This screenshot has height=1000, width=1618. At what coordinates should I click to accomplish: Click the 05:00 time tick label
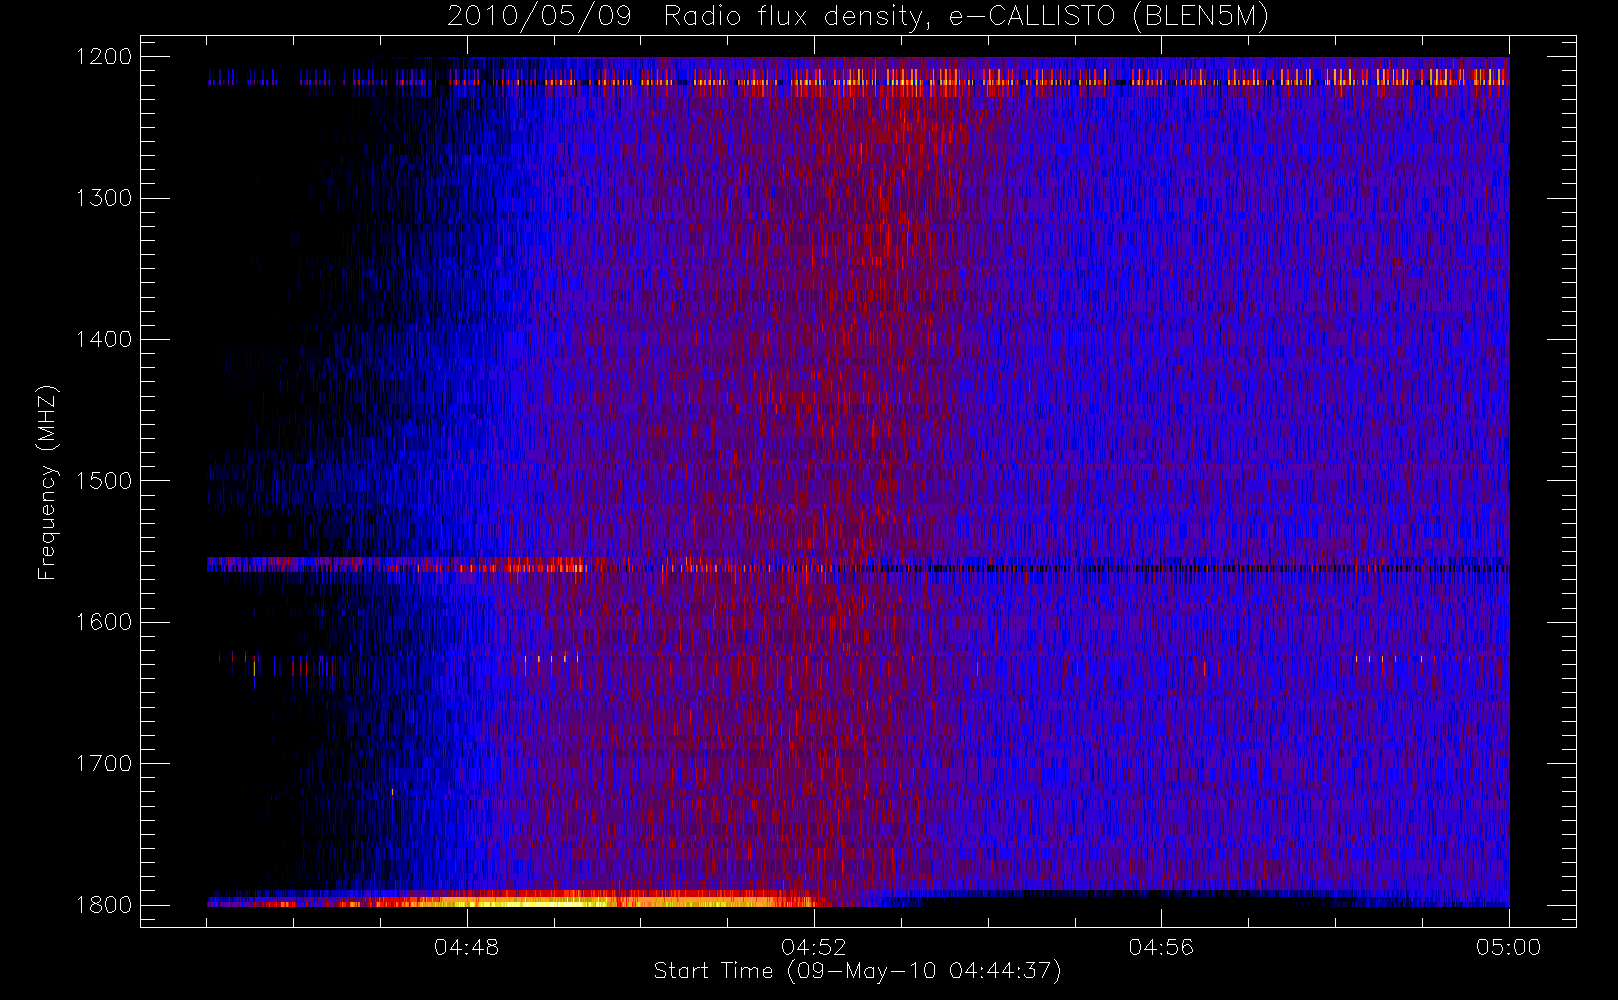1509,947
